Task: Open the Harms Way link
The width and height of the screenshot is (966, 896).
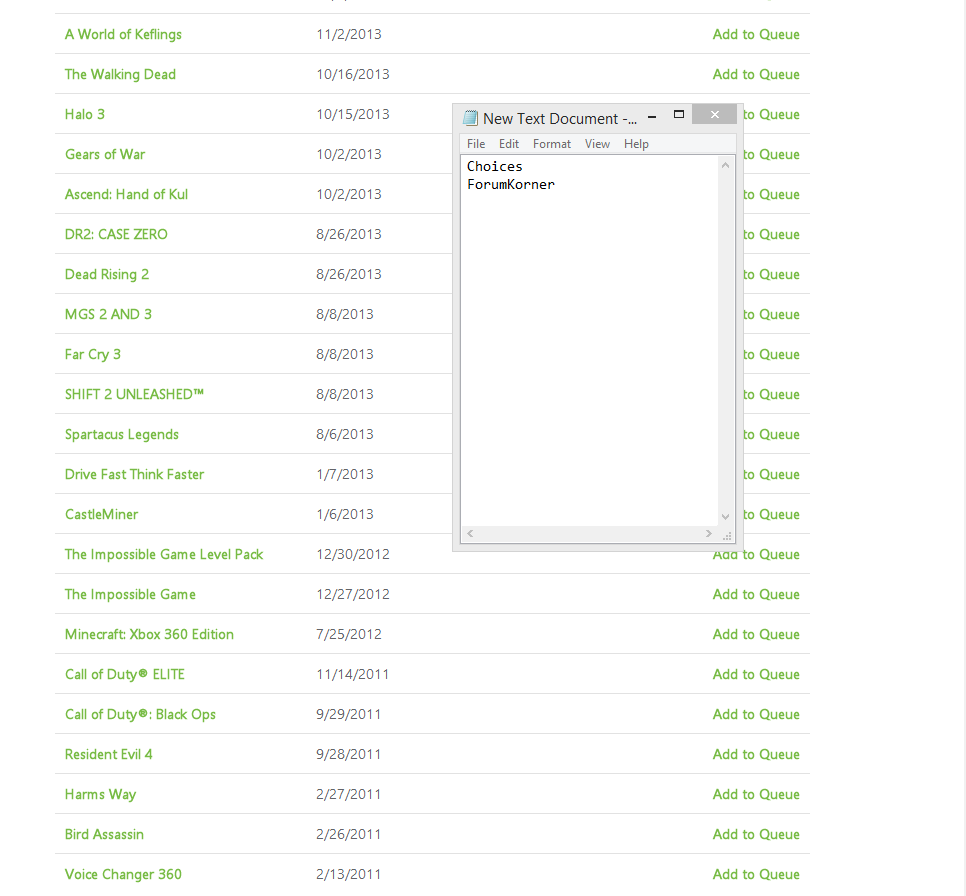Action: point(100,795)
